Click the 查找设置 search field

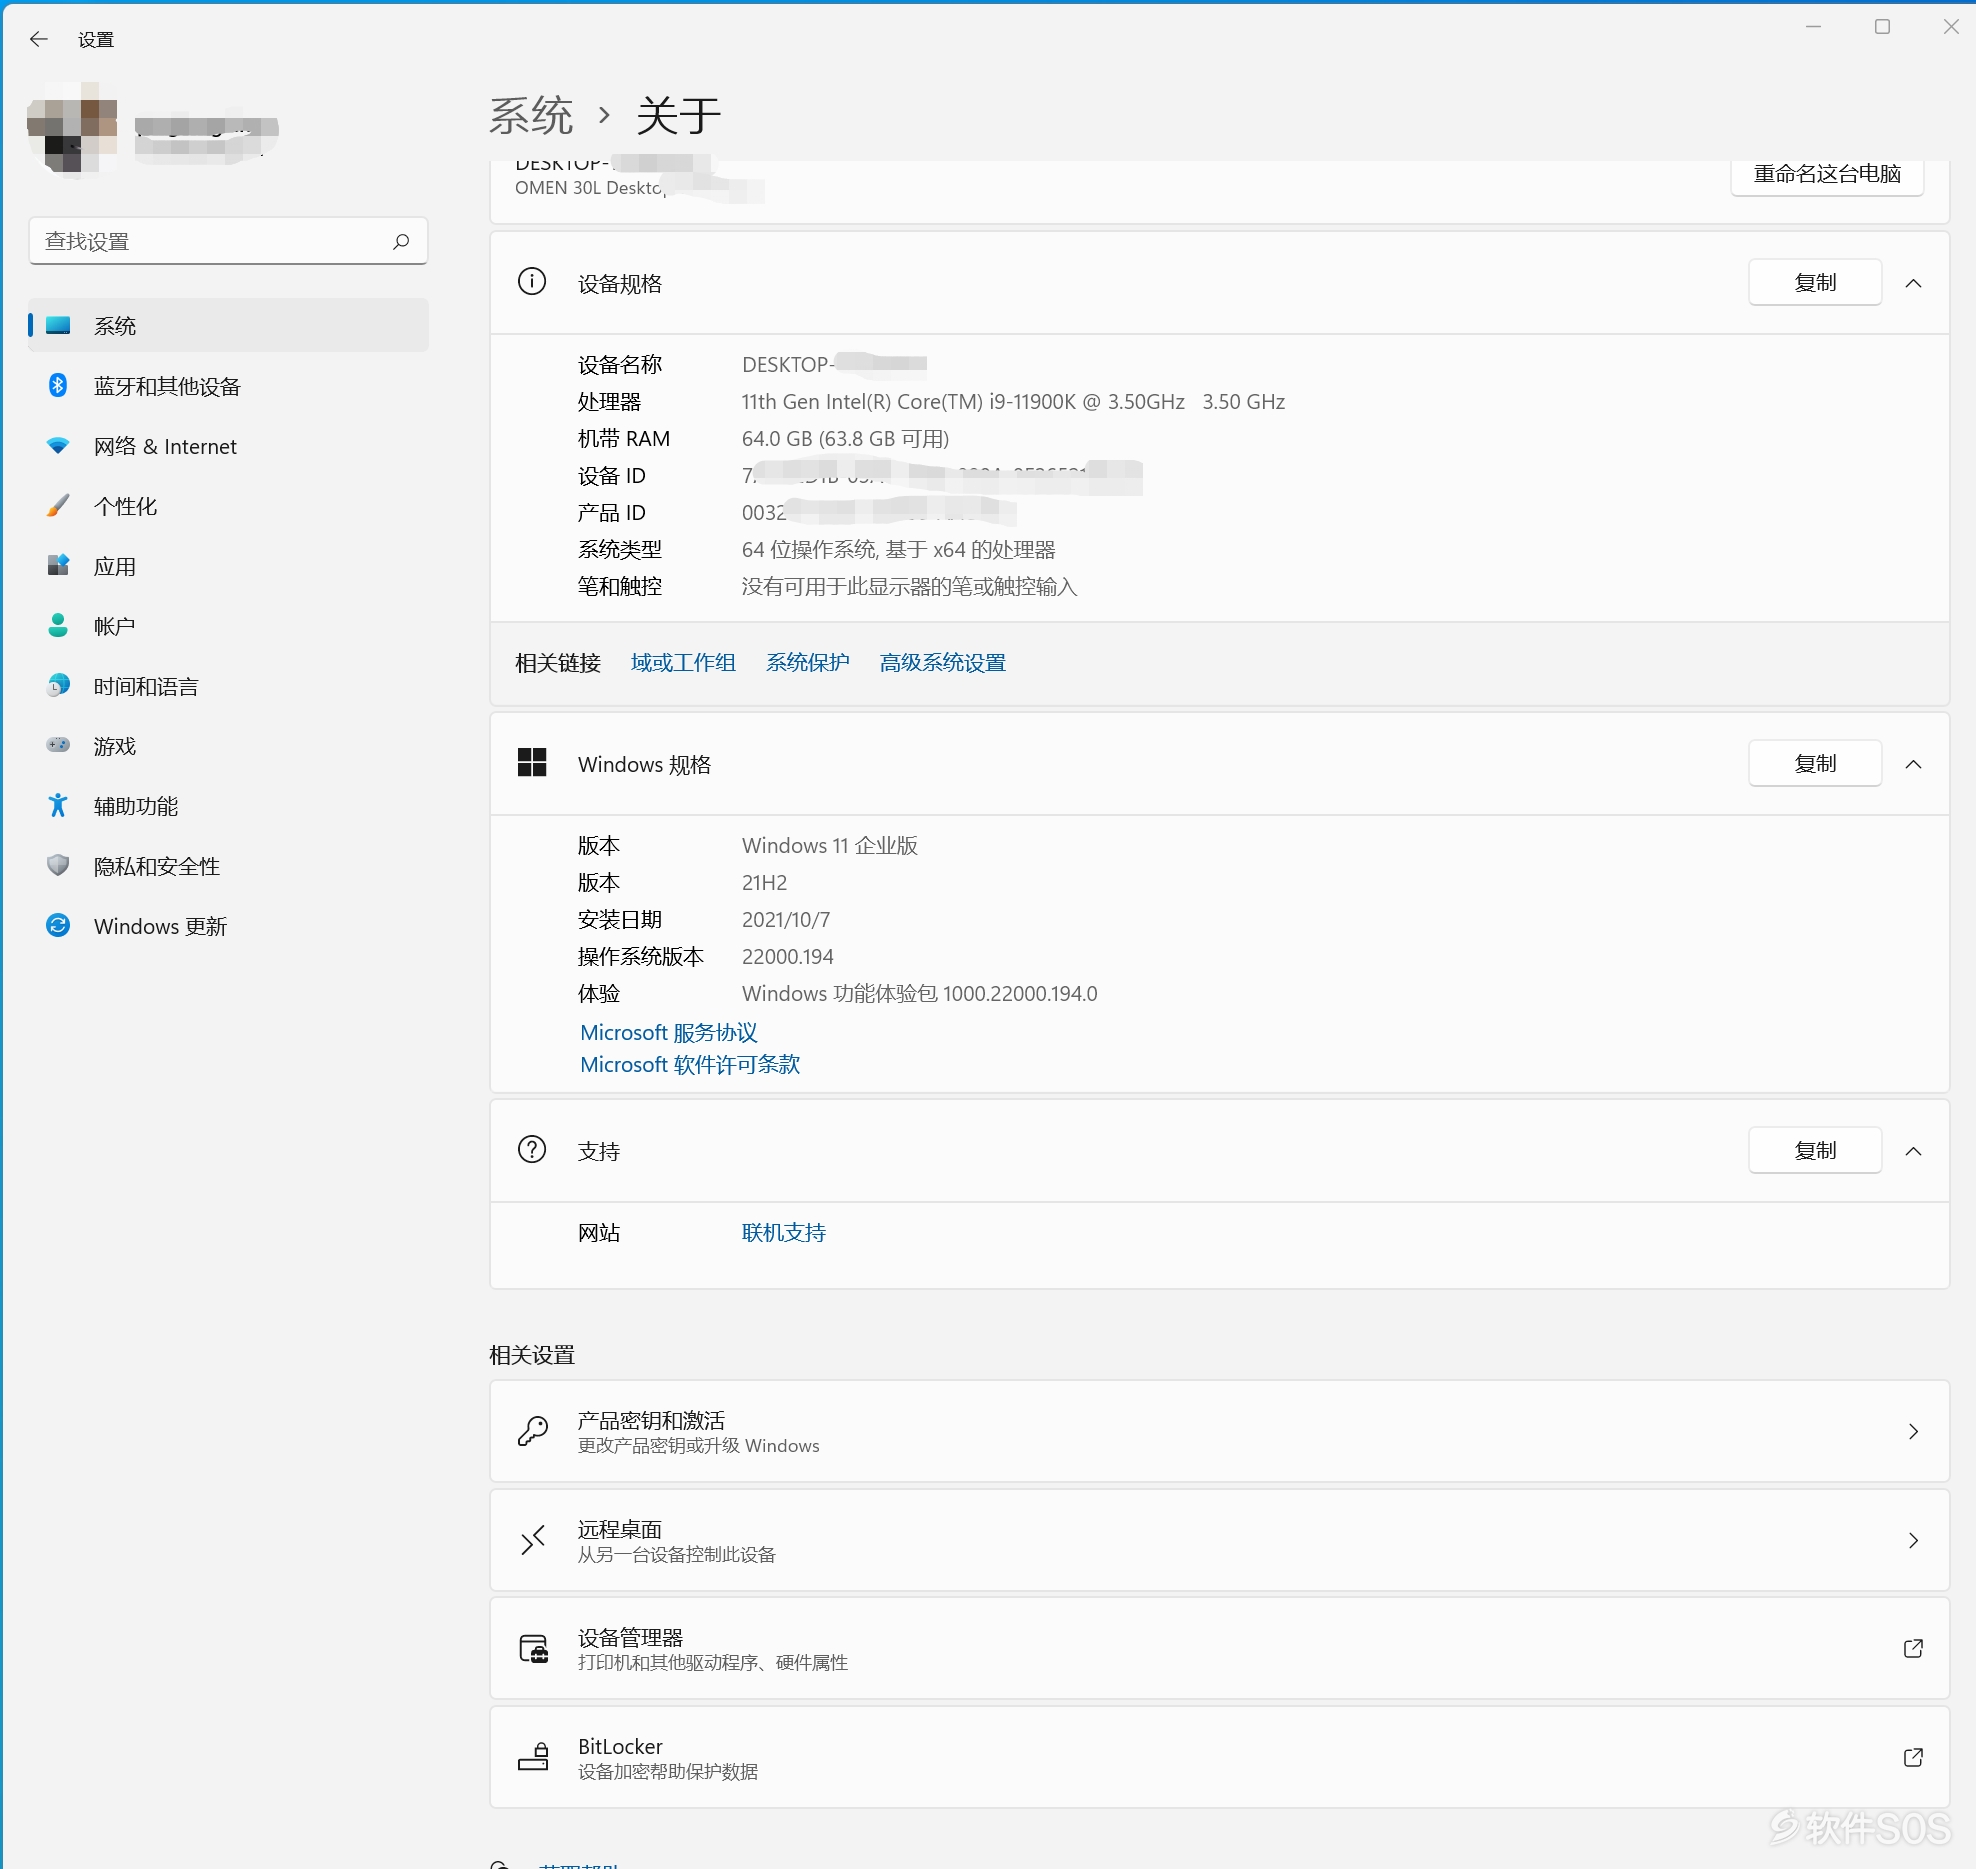click(x=228, y=241)
